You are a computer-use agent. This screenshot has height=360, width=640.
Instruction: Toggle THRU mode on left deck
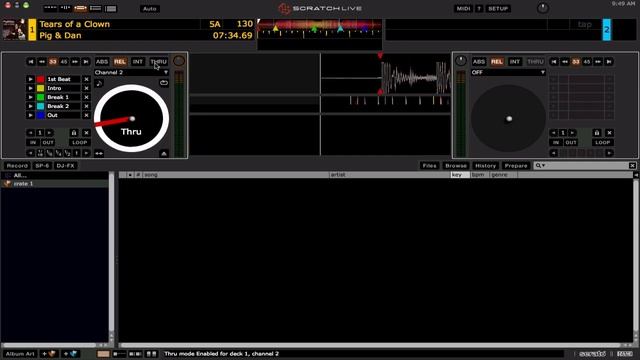(x=159, y=62)
